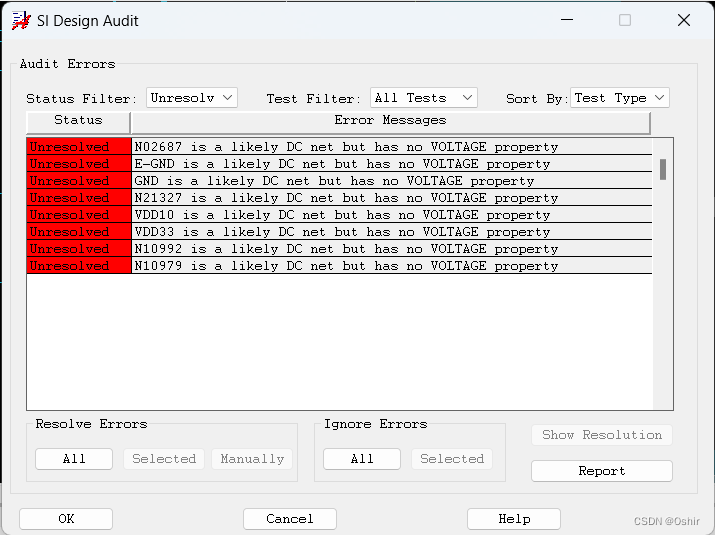Open the Status Filter dropdown
715x535 pixels.
(x=191, y=97)
